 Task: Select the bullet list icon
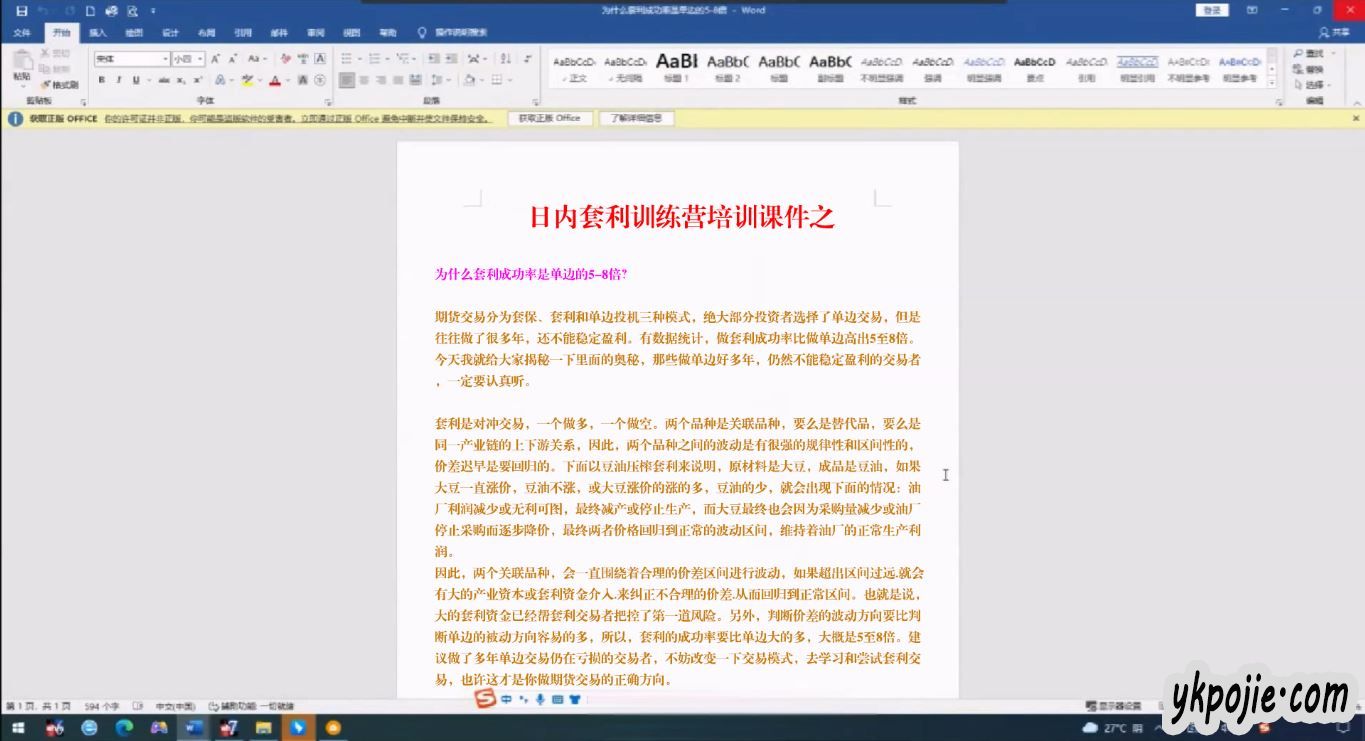(x=346, y=59)
